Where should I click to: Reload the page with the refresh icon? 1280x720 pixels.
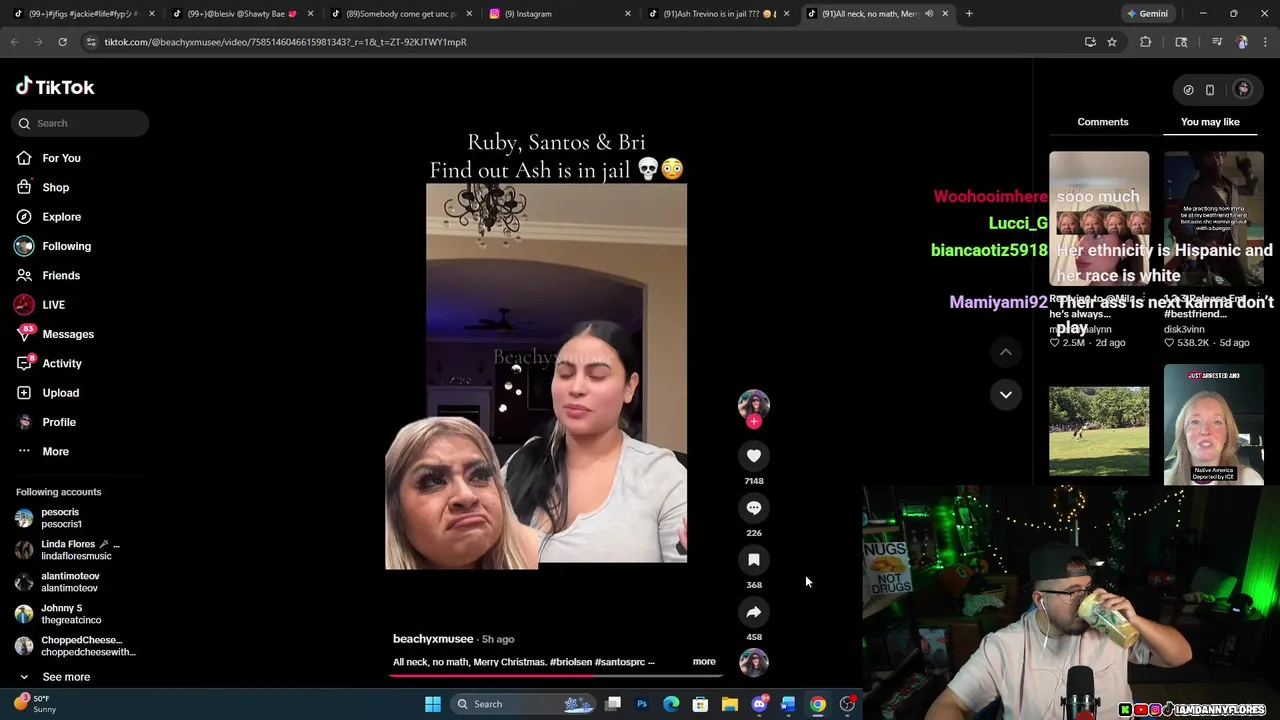62,42
